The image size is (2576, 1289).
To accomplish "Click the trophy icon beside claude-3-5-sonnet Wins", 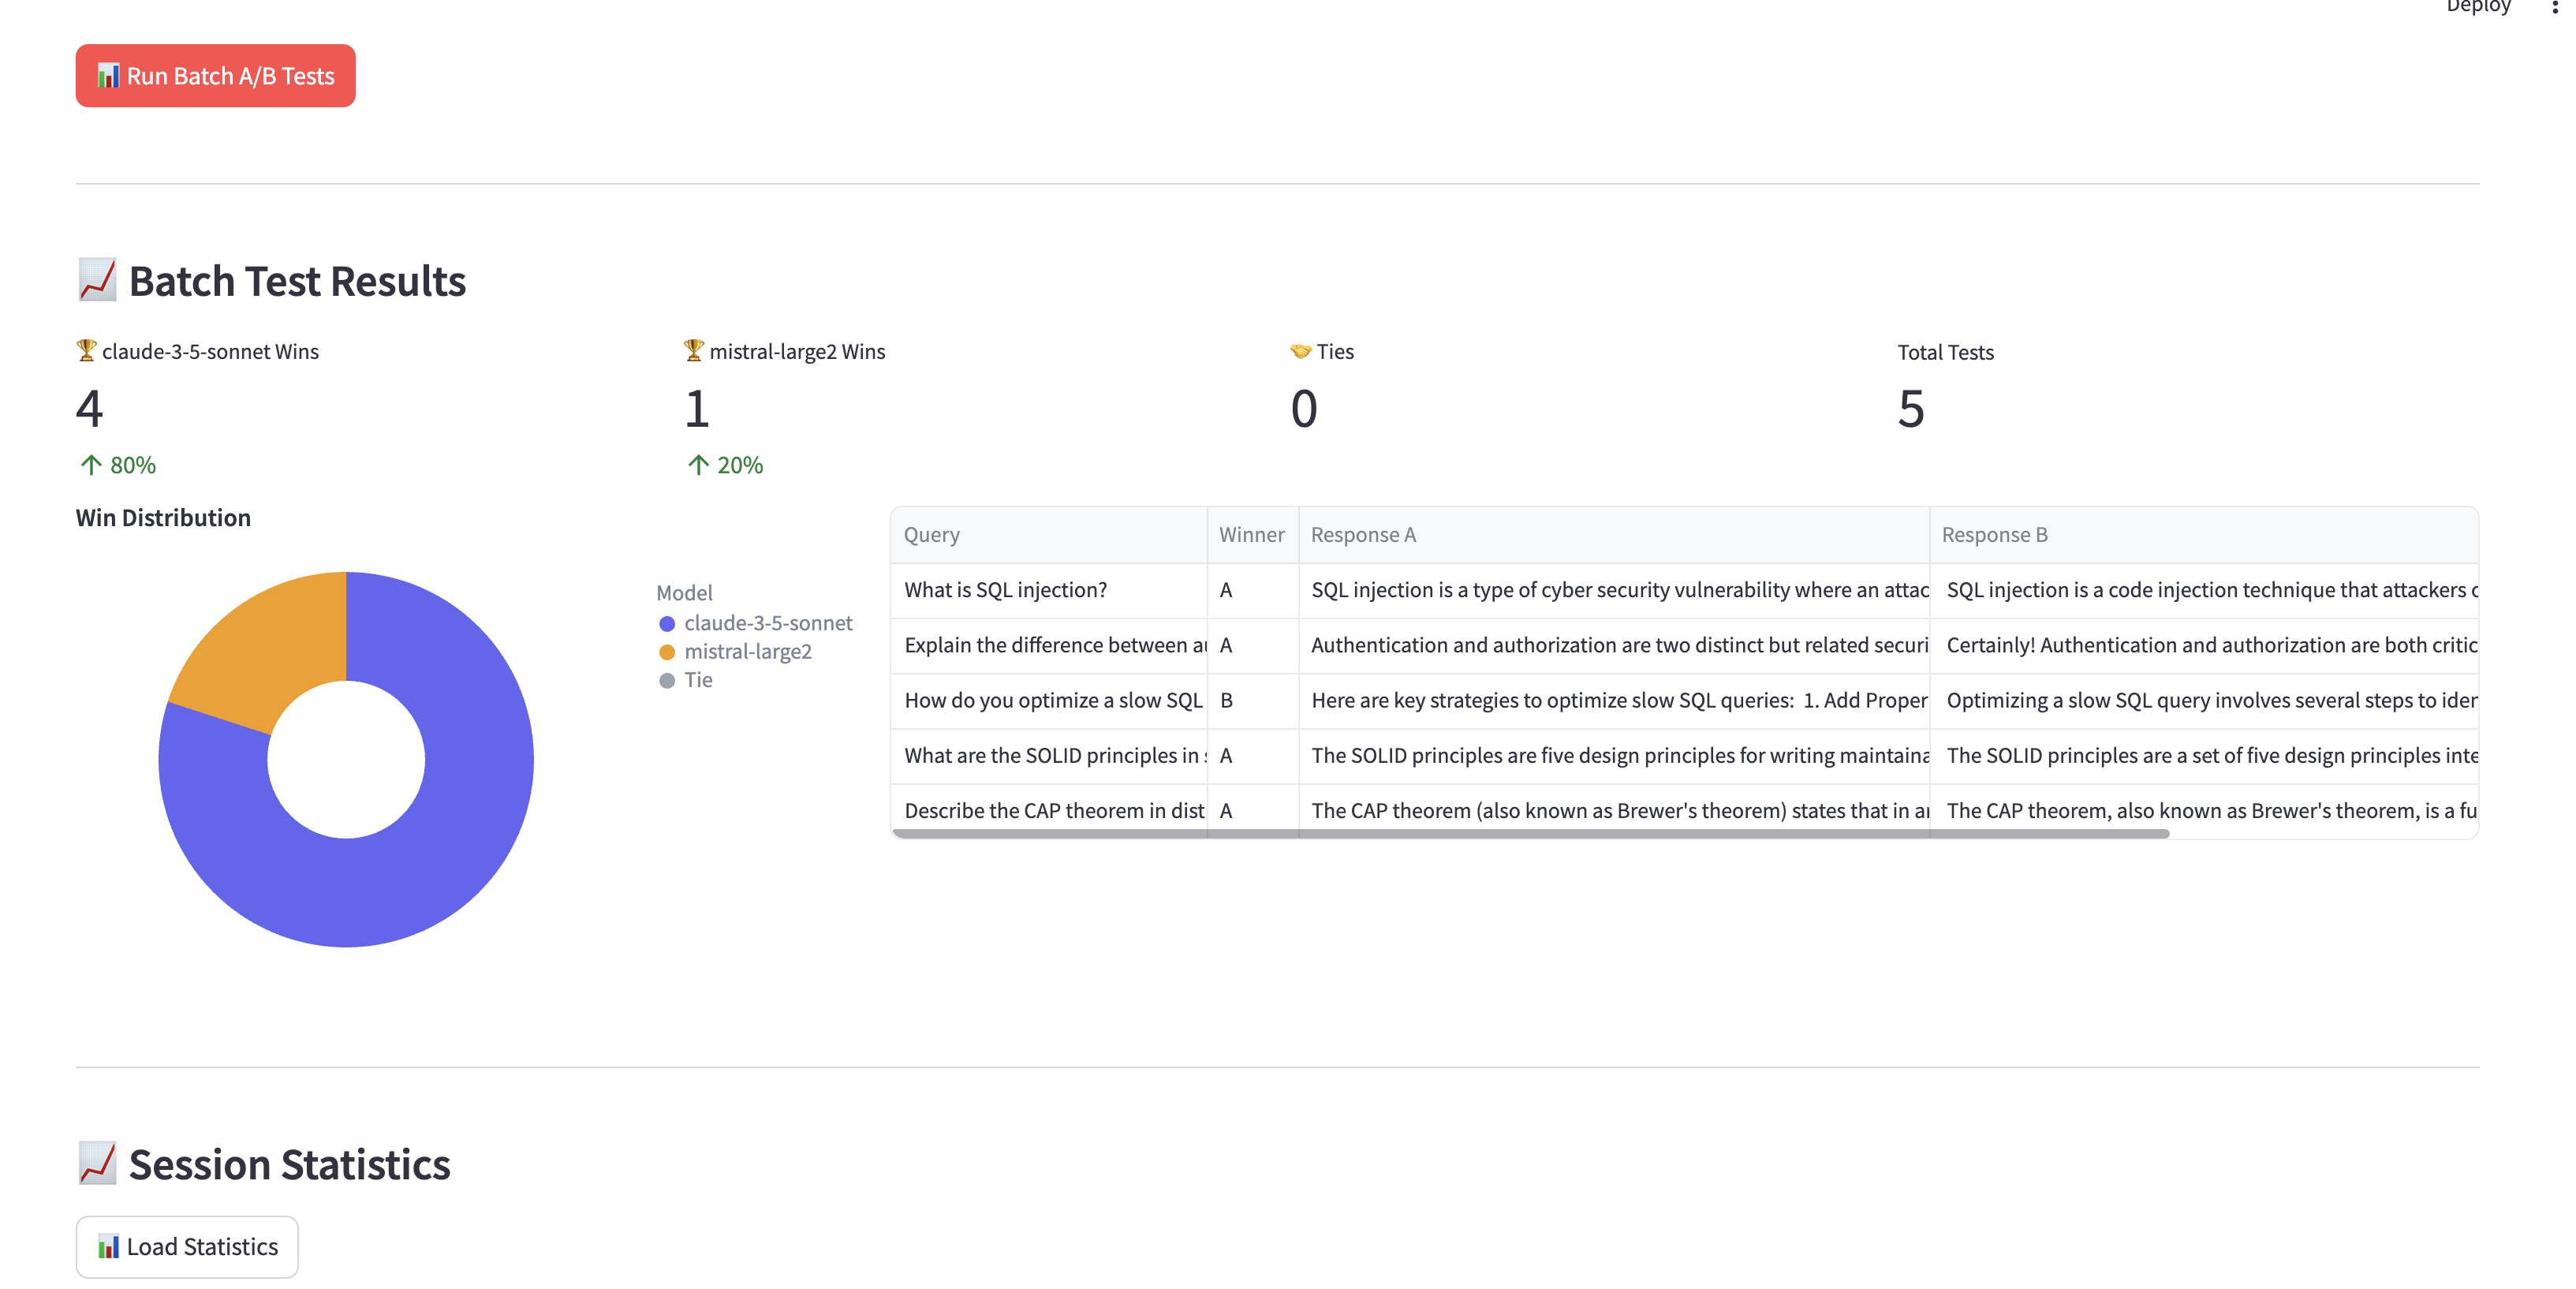I will click(x=86, y=351).
